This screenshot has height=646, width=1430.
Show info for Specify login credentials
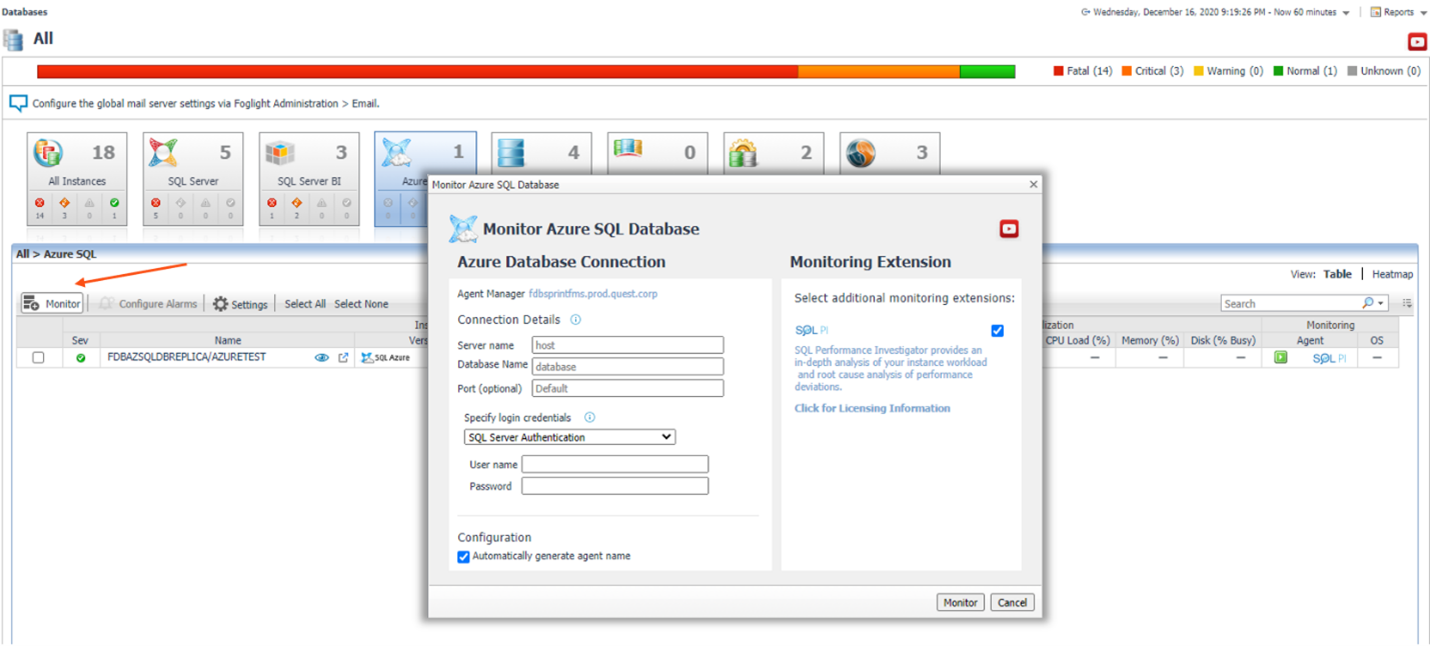tap(589, 417)
